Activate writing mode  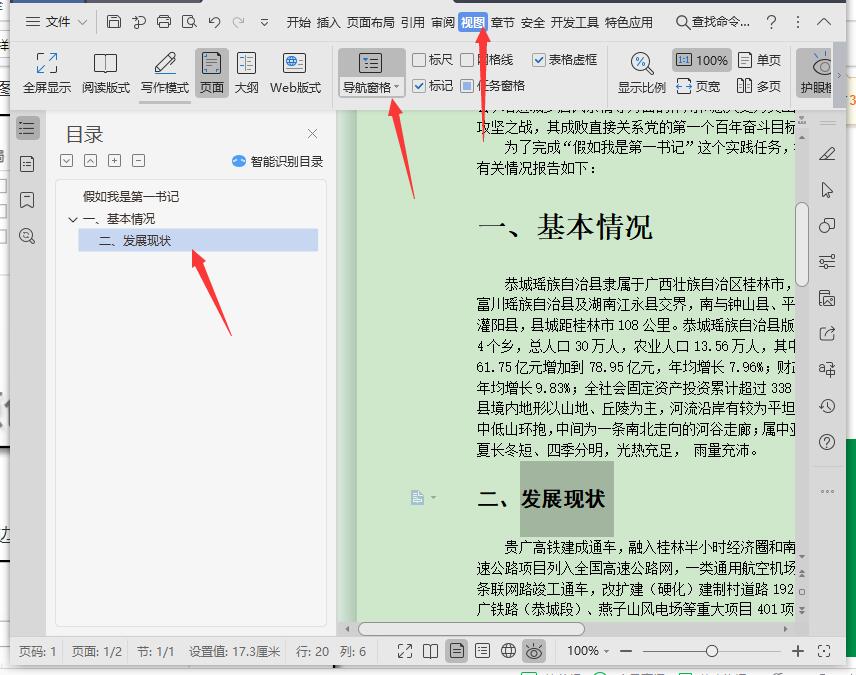[x=164, y=73]
